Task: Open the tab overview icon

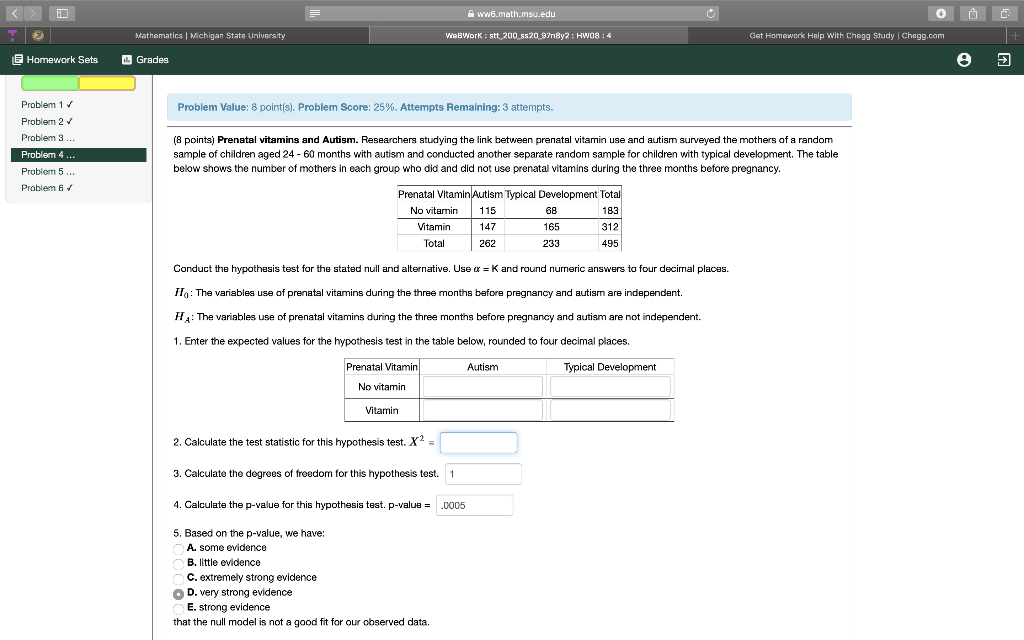Action: (1006, 13)
